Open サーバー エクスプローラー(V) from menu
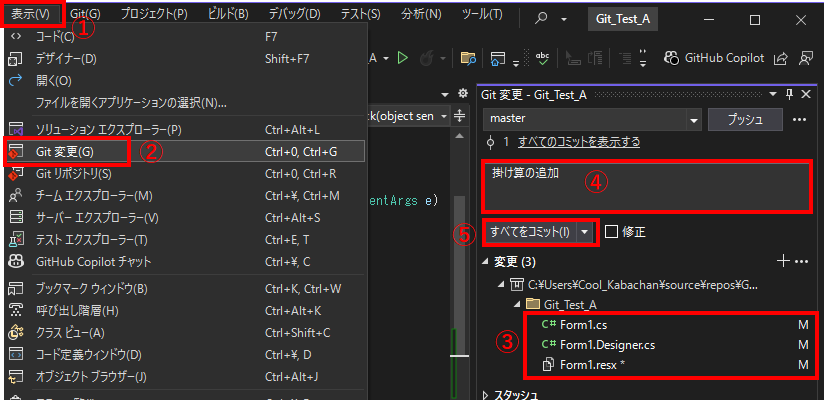The height and width of the screenshot is (400, 824). click(185, 218)
